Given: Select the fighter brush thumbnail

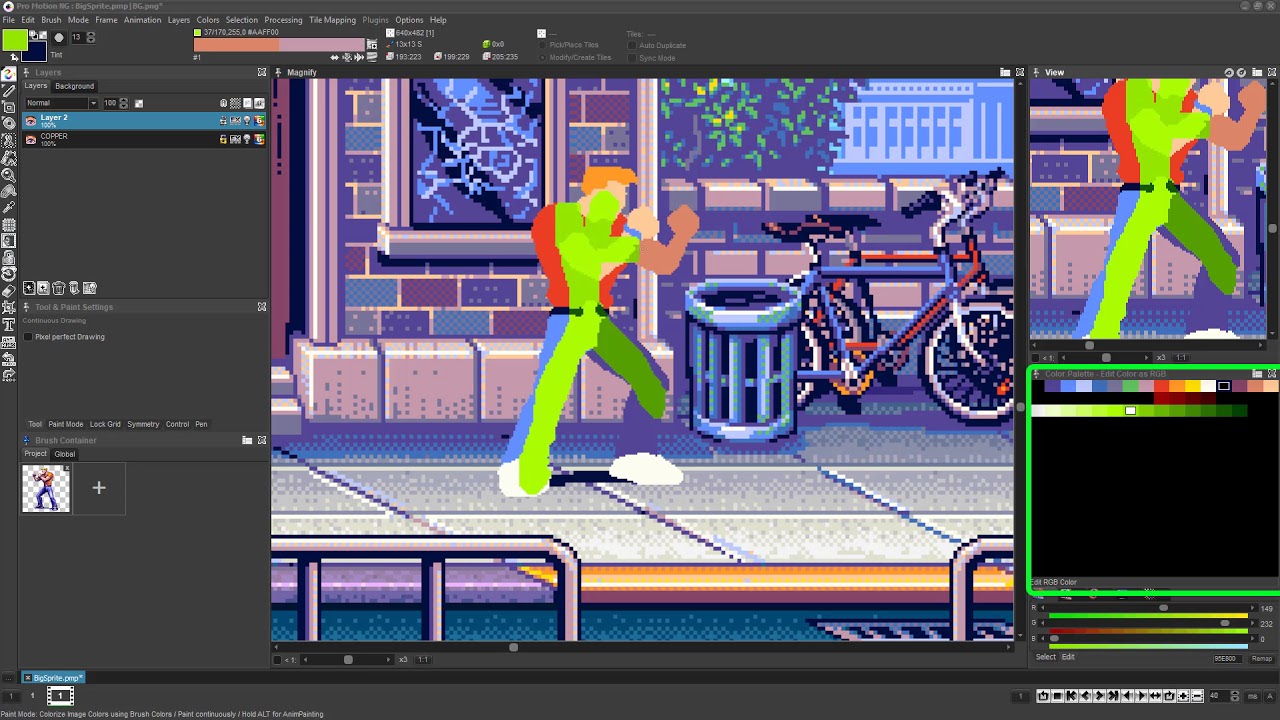Looking at the screenshot, I should click(46, 488).
